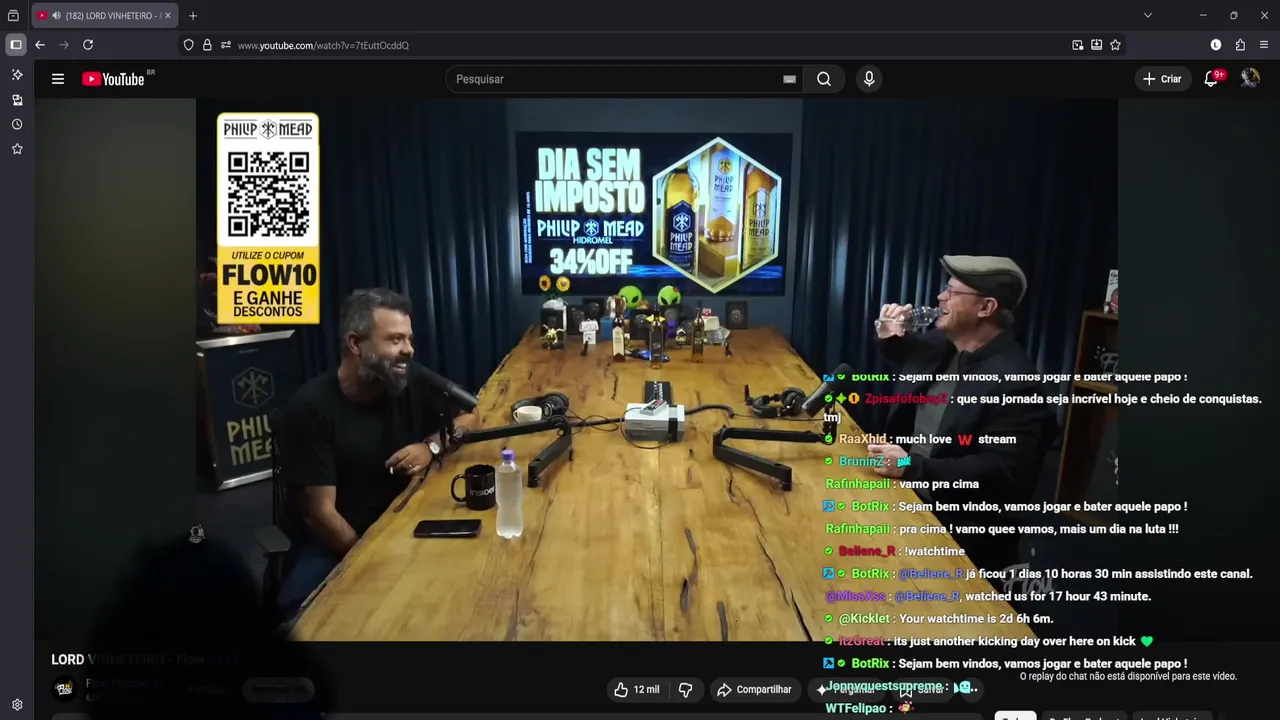Open the on-screen keyboard in search box
Screen dimensions: 1280x720
790,79
